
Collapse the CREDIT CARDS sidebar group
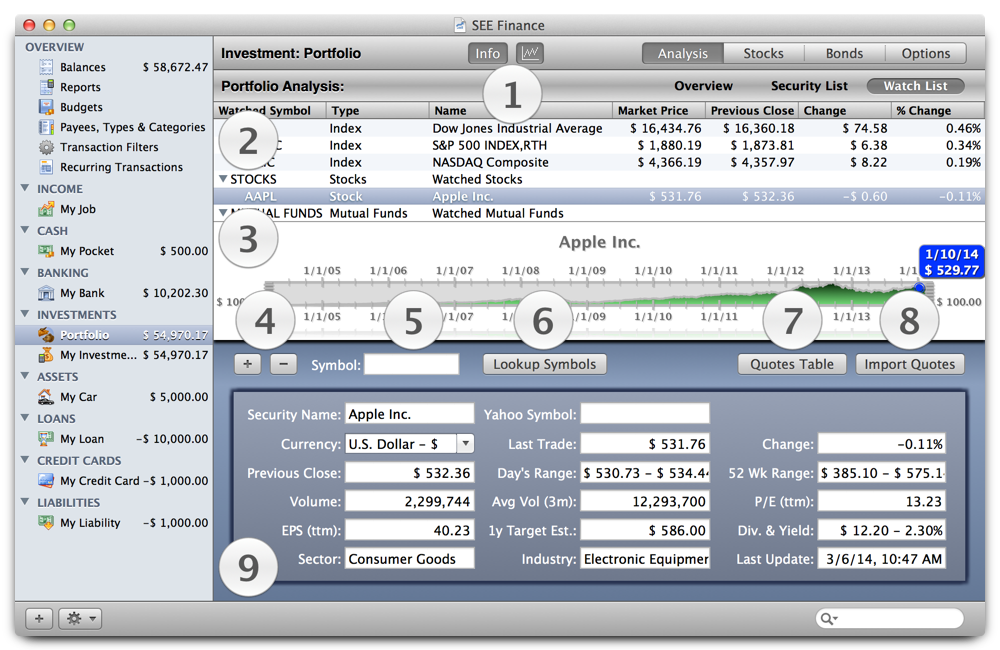pyautogui.click(x=25, y=459)
